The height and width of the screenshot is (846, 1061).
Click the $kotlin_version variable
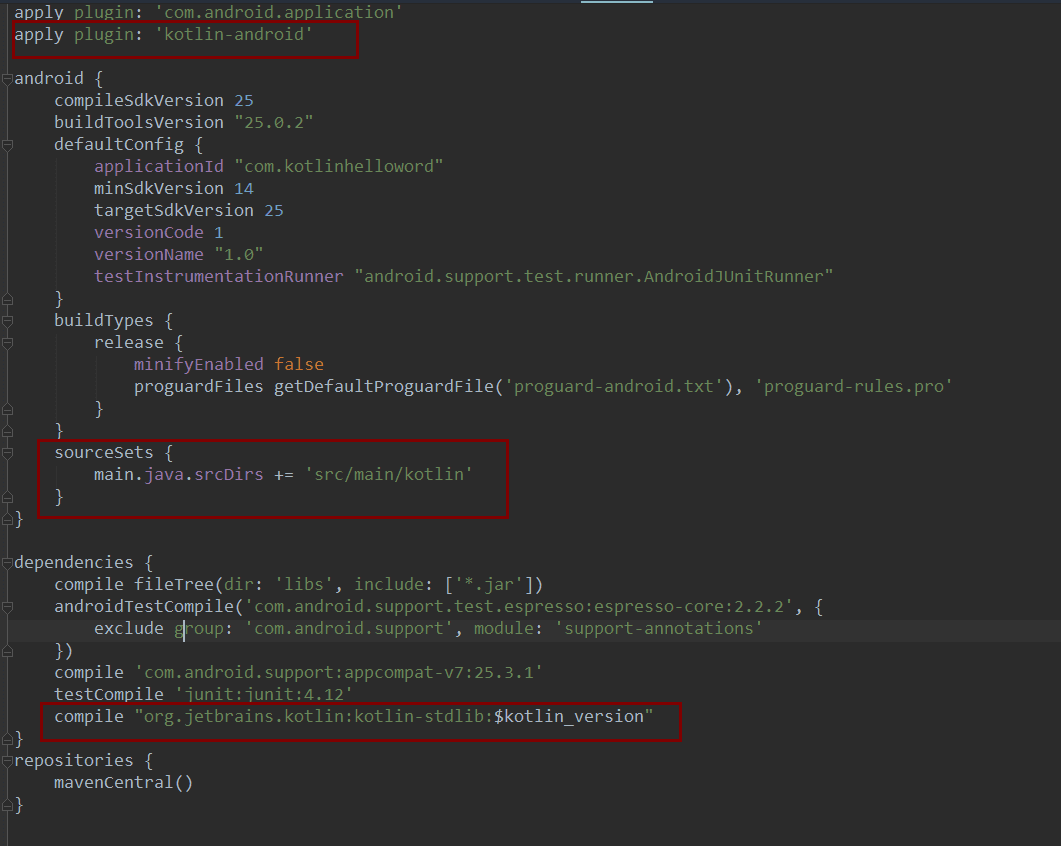(568, 717)
